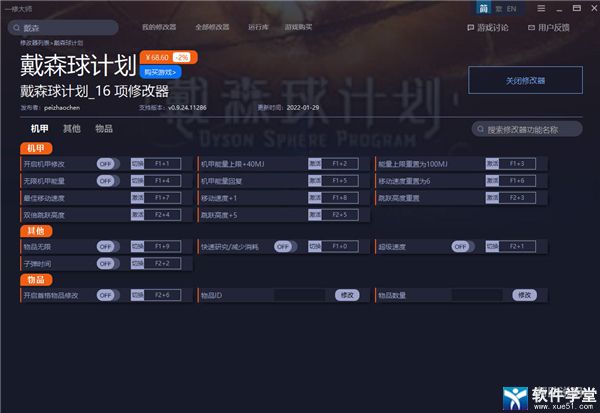Image resolution: width=600 pixels, height=413 pixels.
Task: Click the 搜索修改器功能名称 search field
Action: (527, 129)
